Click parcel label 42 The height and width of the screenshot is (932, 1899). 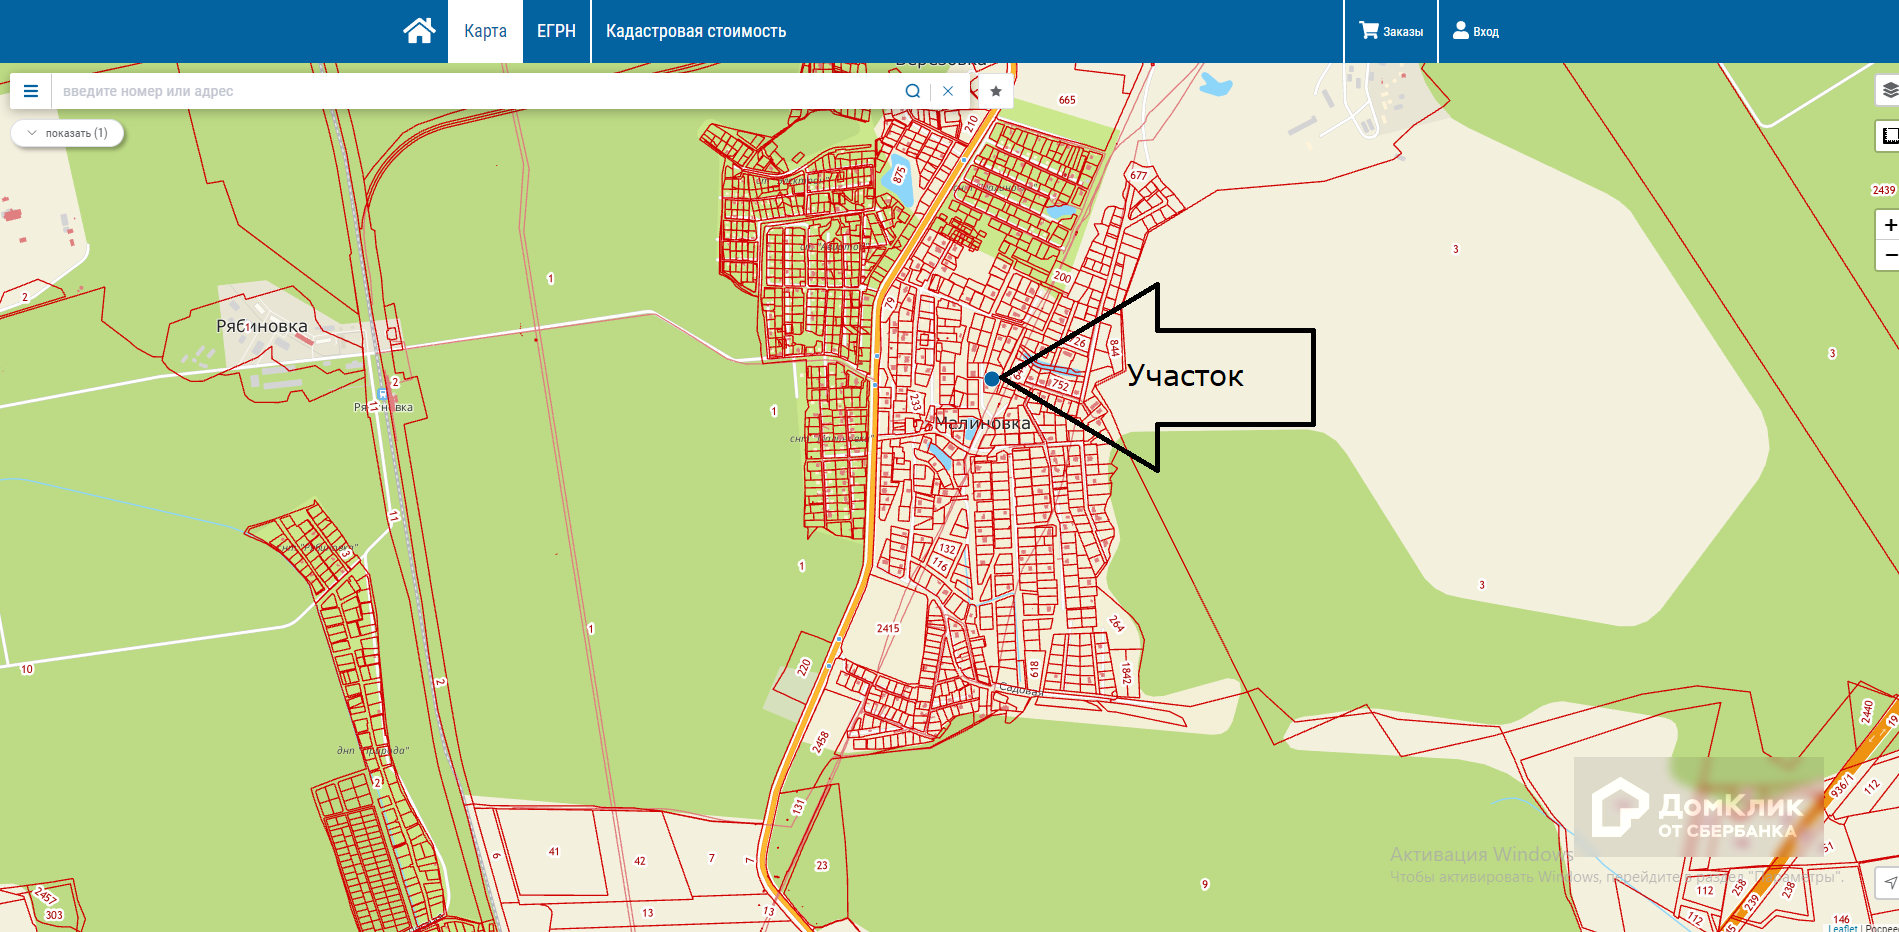click(x=640, y=861)
